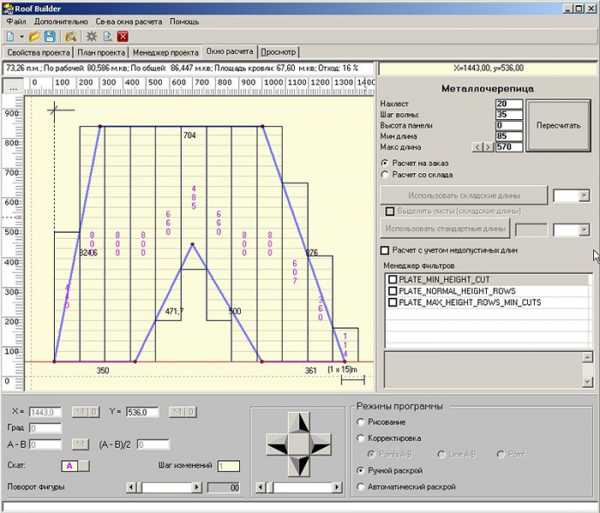Open the 'Дополнительно' menu
This screenshot has width=600, height=513.
[x=60, y=20]
